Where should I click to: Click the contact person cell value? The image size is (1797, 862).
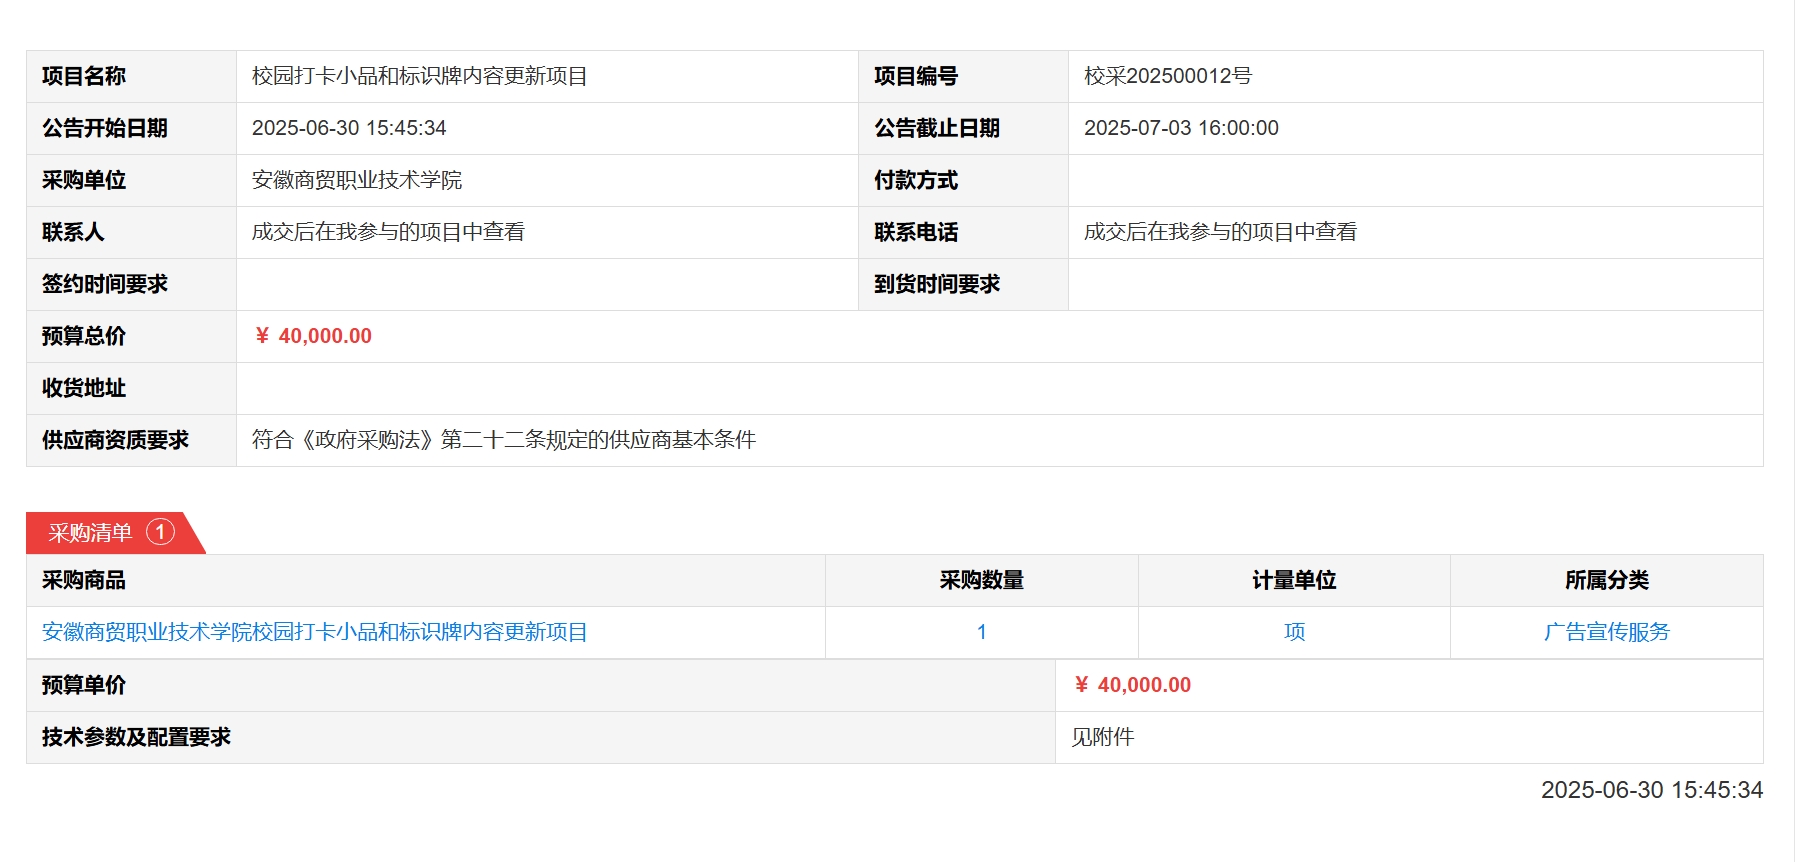pyautogui.click(x=388, y=232)
